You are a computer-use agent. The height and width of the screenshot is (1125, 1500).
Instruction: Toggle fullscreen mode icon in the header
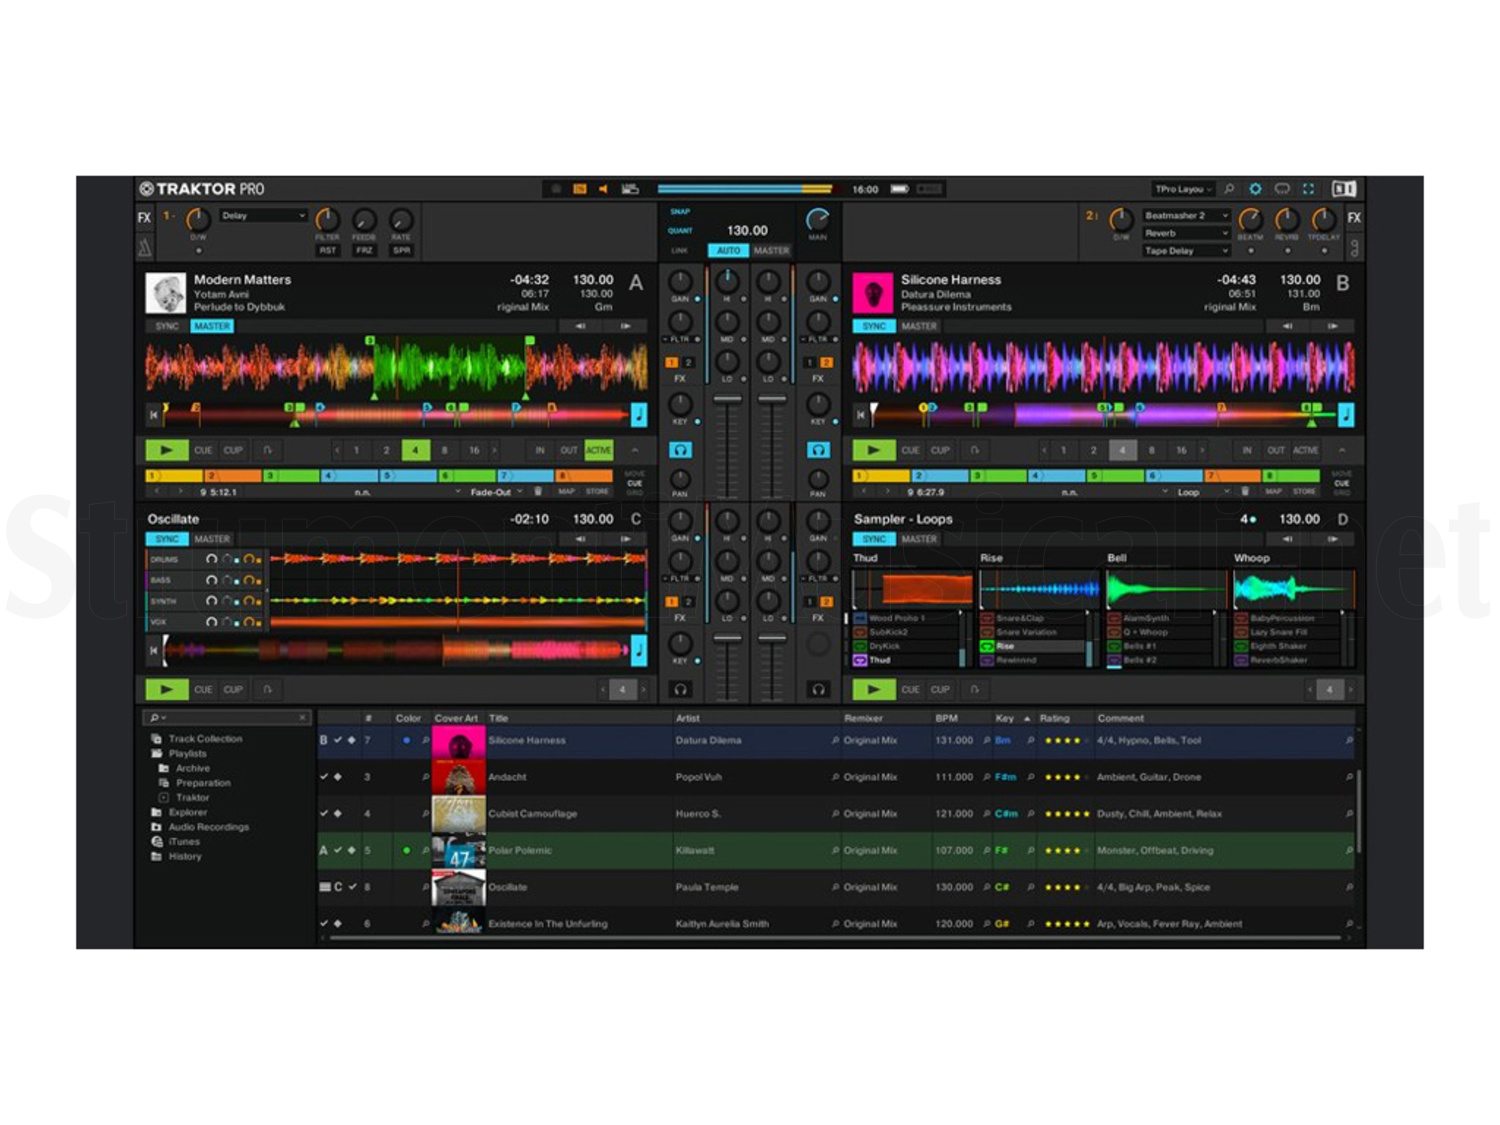coord(1308,189)
